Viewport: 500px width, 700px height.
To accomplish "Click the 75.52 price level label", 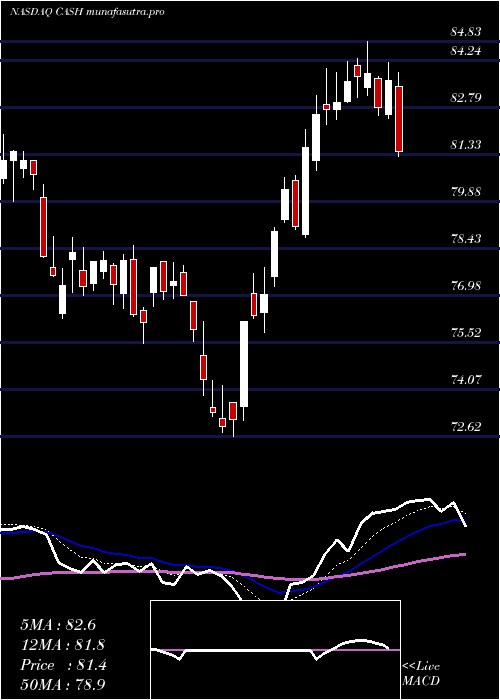I will (x=466, y=333).
